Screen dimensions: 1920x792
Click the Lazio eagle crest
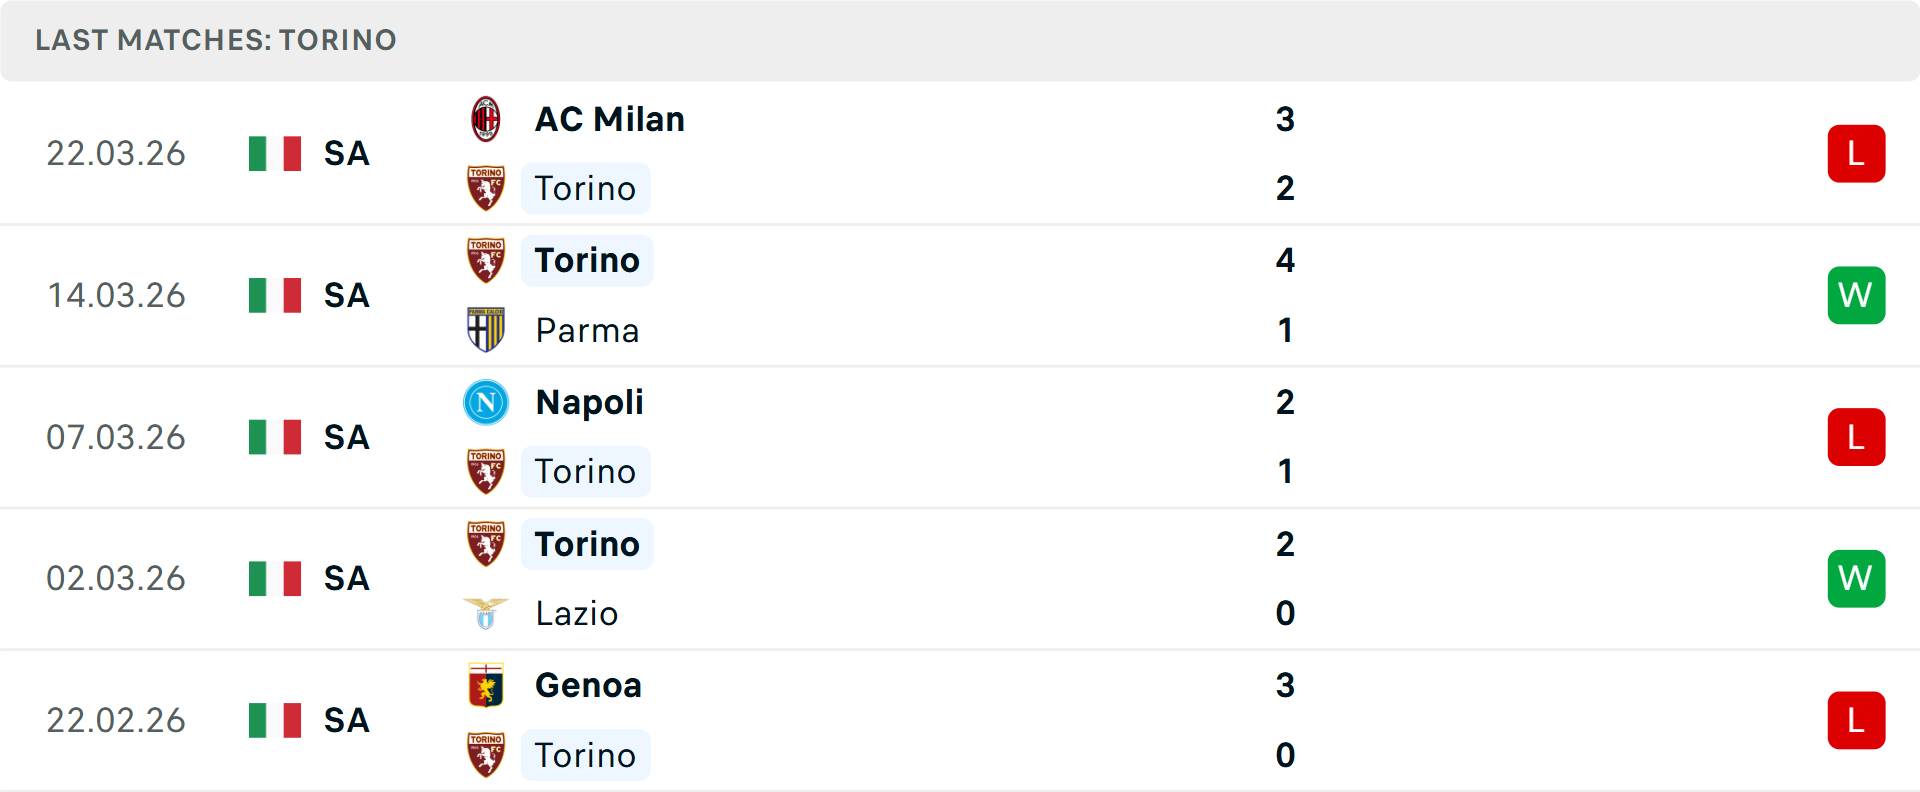(x=486, y=613)
